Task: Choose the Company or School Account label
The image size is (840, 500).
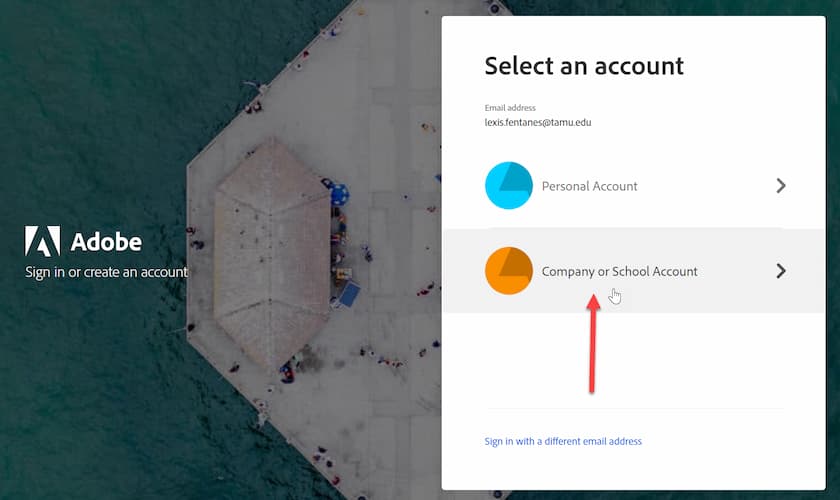Action: [x=619, y=271]
